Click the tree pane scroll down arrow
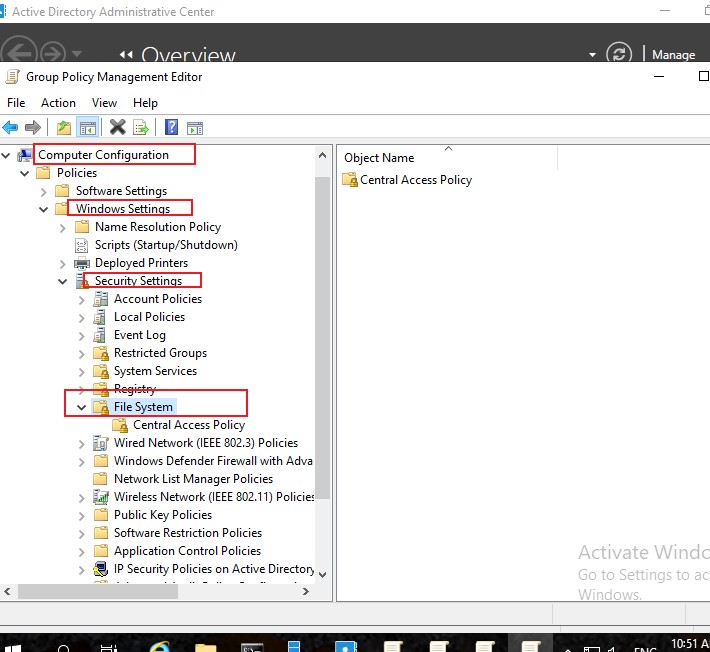 point(322,575)
